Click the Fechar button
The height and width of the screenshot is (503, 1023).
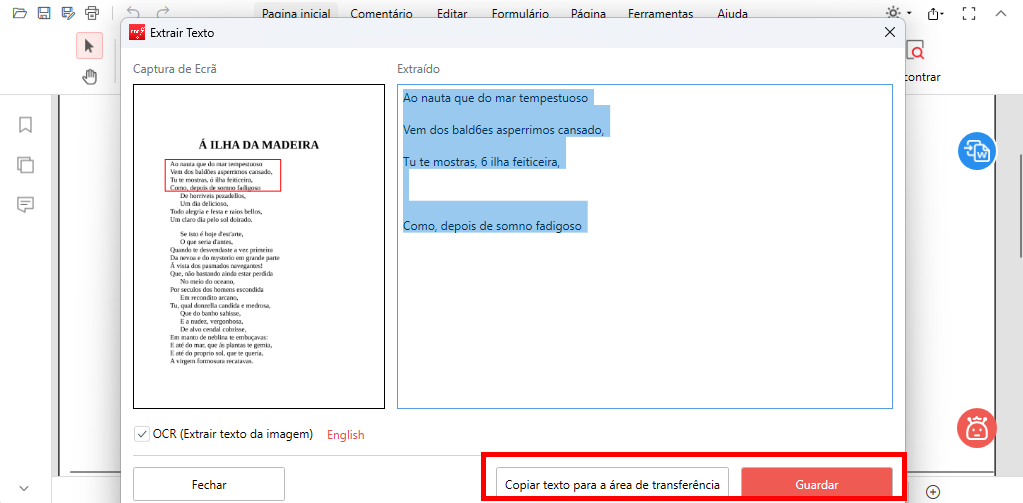point(209,484)
